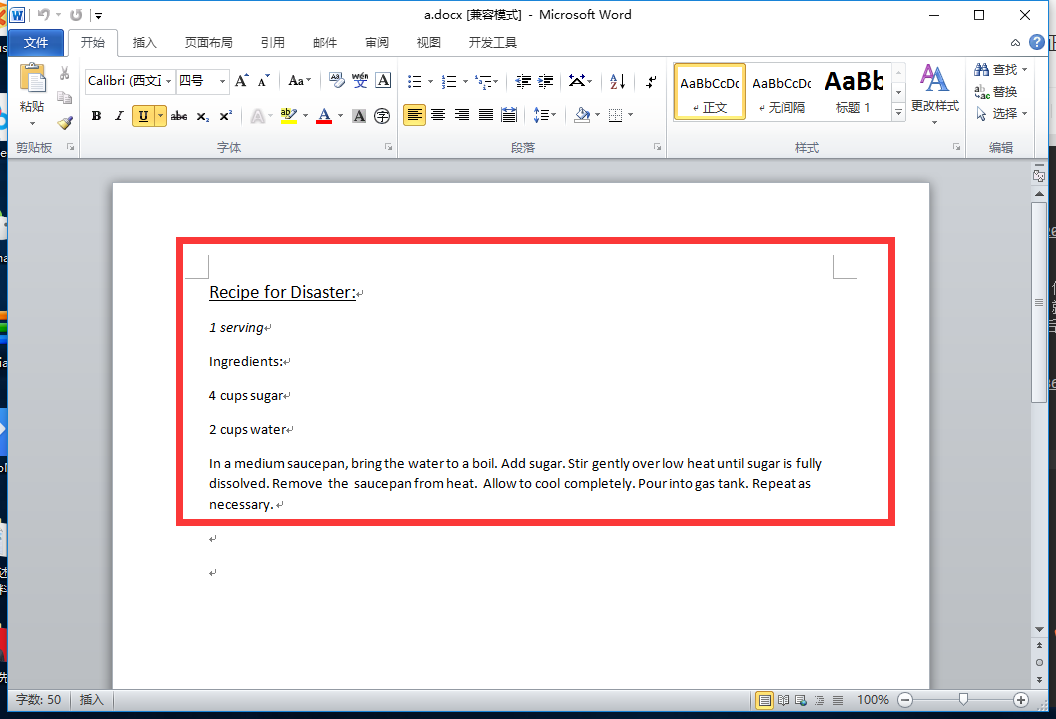Click word count 字数: 50 in status bar
Viewport: 1056px width, 719px height.
(38, 700)
